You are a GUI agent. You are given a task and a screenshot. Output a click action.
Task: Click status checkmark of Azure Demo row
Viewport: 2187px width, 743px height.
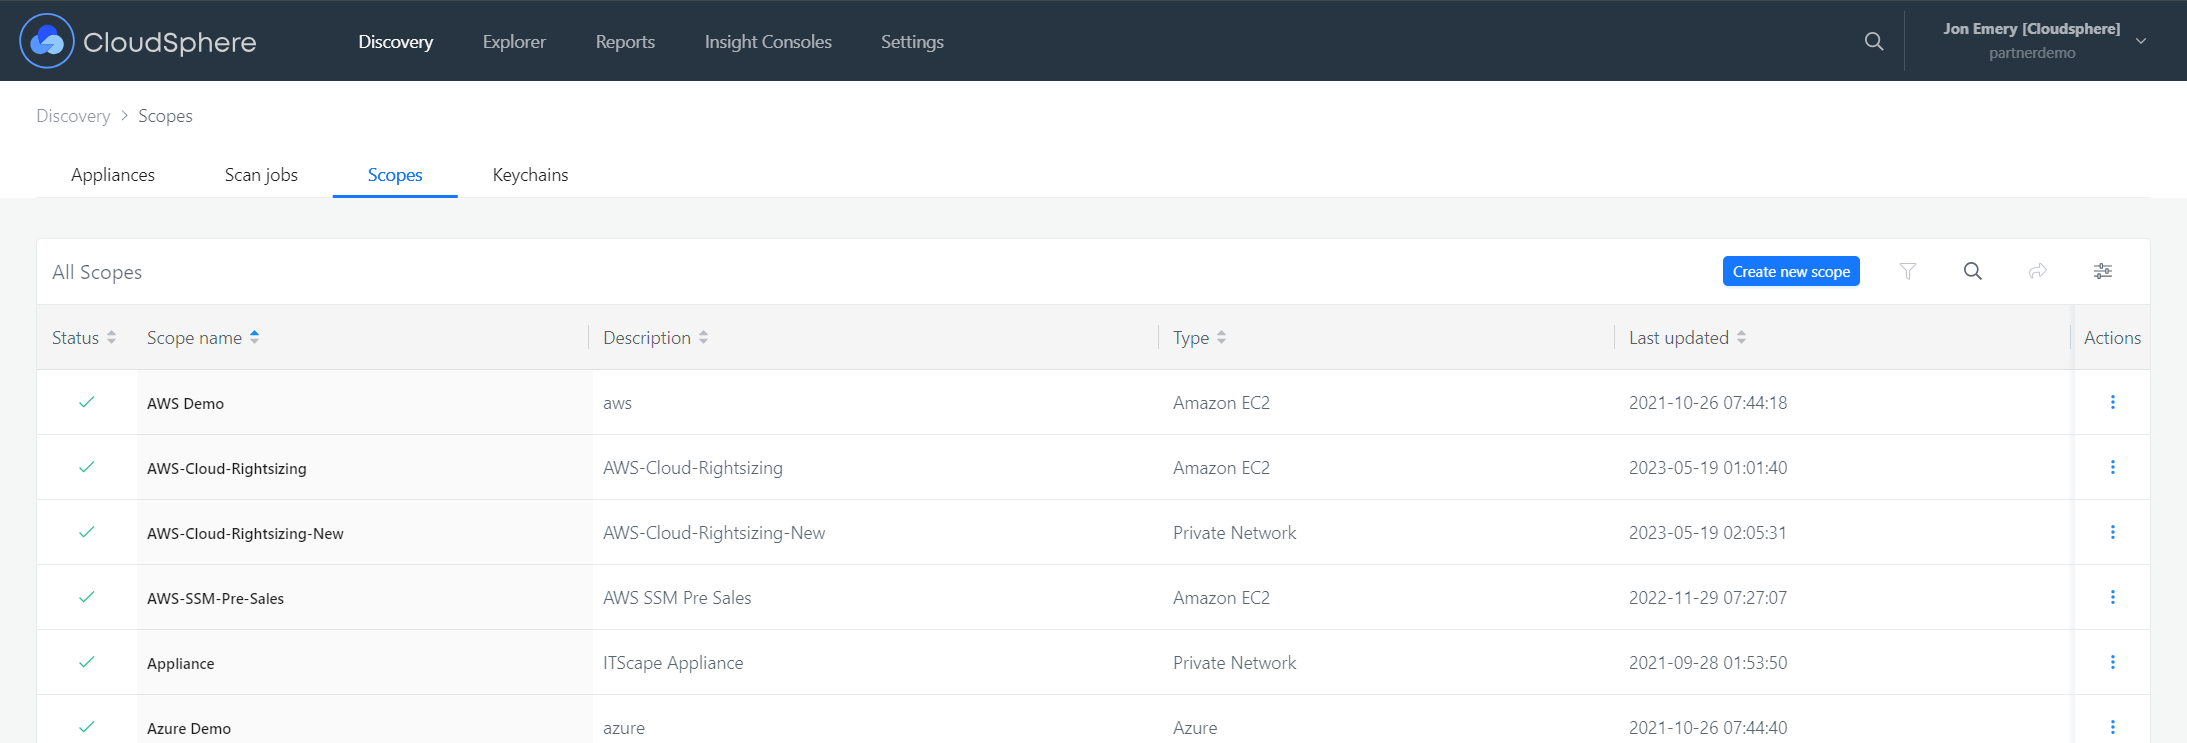coord(87,727)
